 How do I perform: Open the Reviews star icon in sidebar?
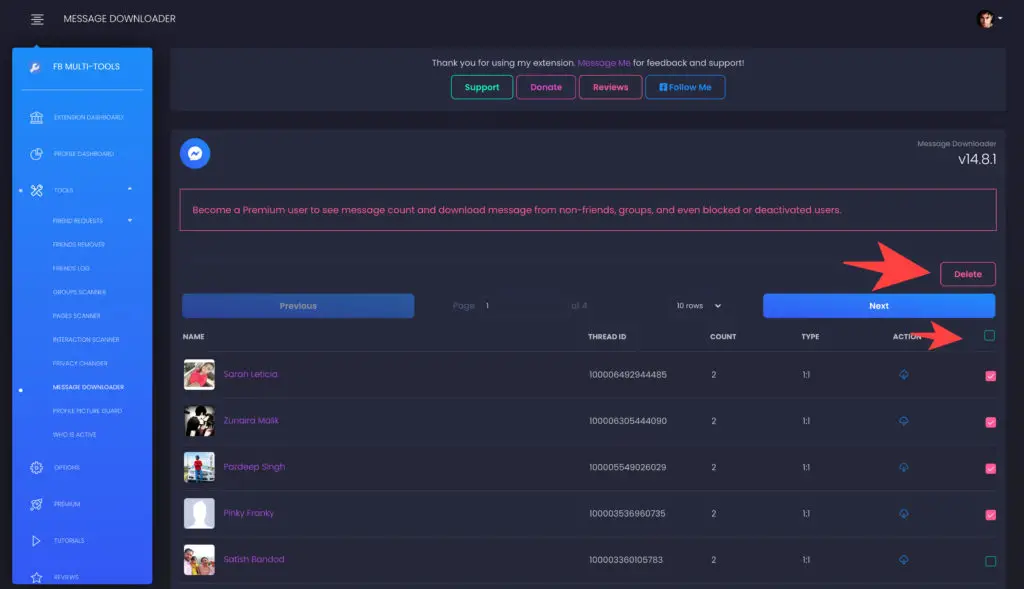click(x=37, y=577)
